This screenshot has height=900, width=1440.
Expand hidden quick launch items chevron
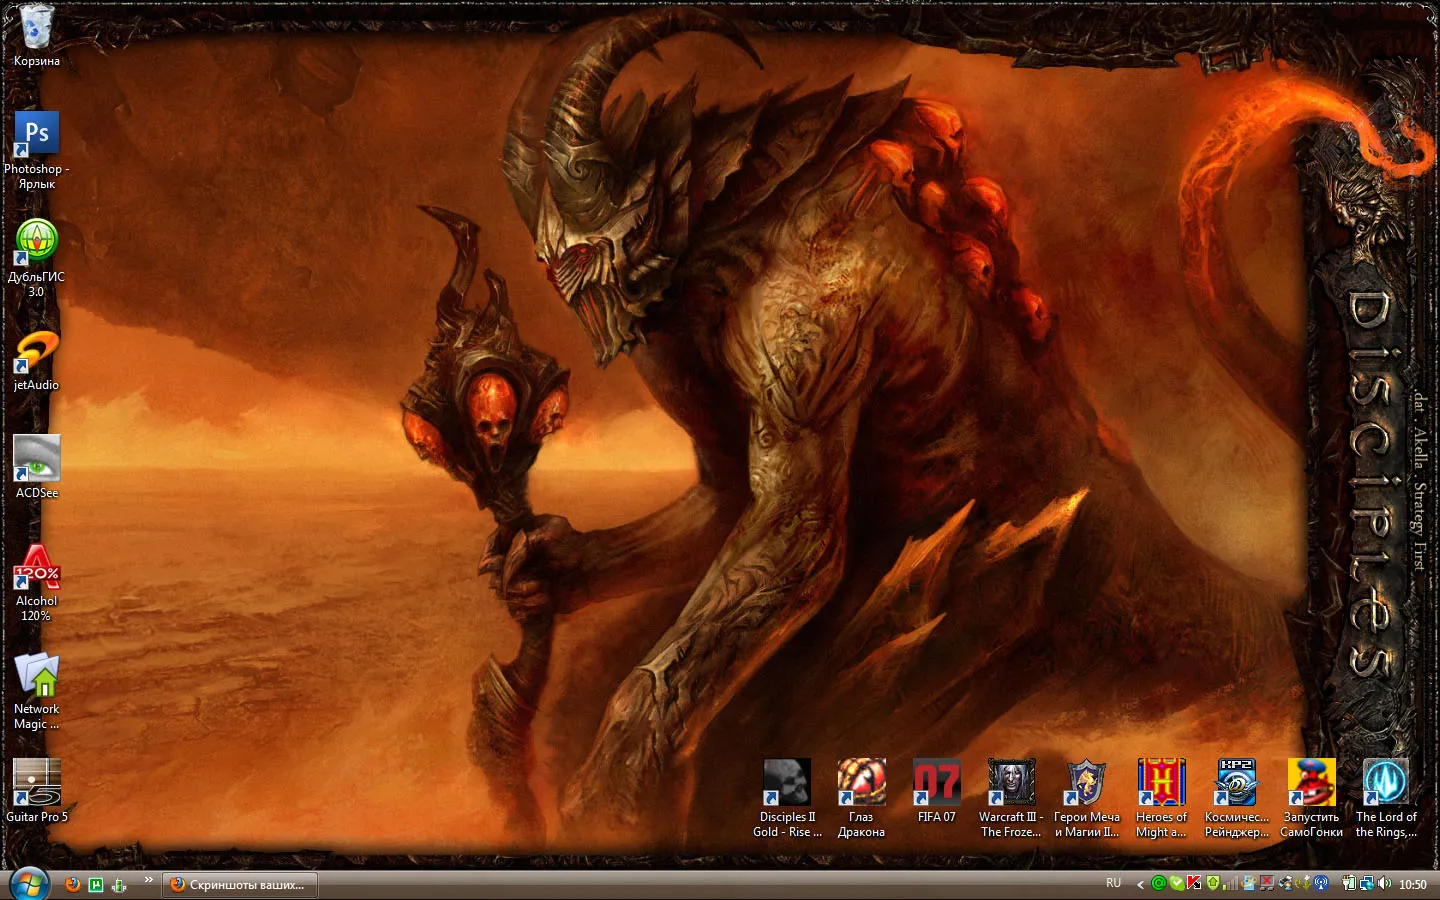point(148,880)
